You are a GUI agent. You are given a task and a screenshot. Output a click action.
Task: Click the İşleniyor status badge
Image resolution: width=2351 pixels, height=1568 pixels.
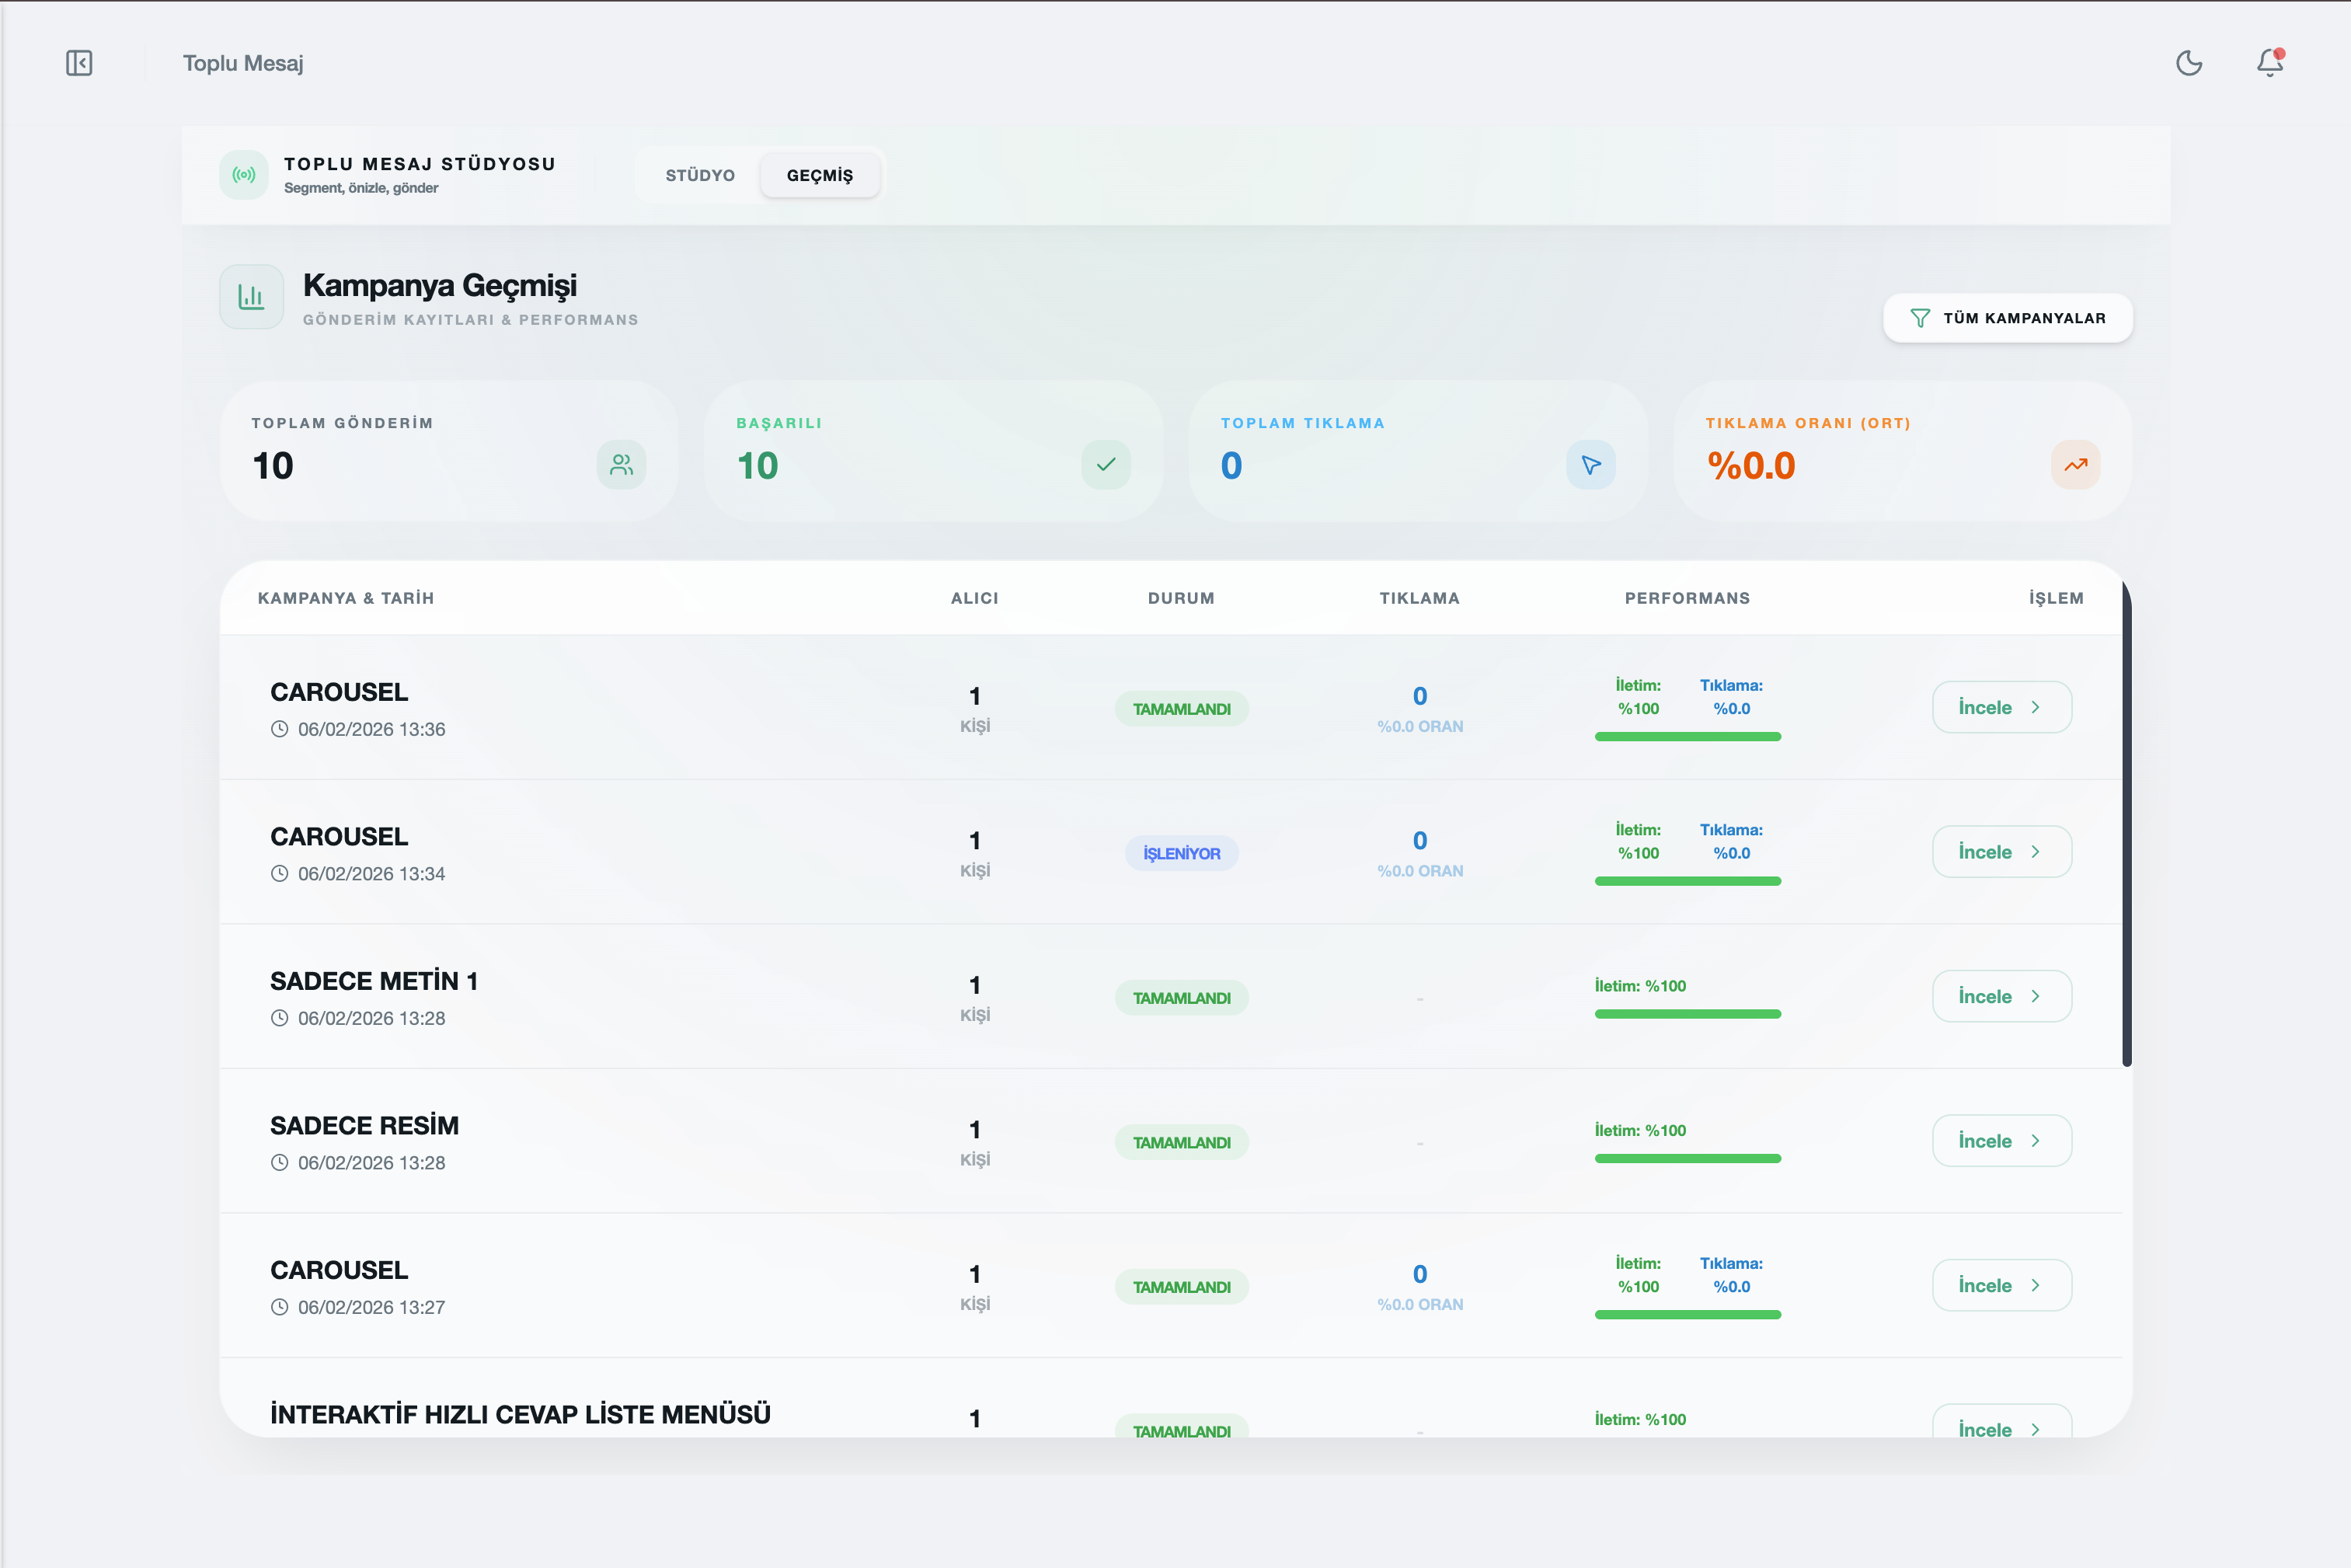[1181, 853]
